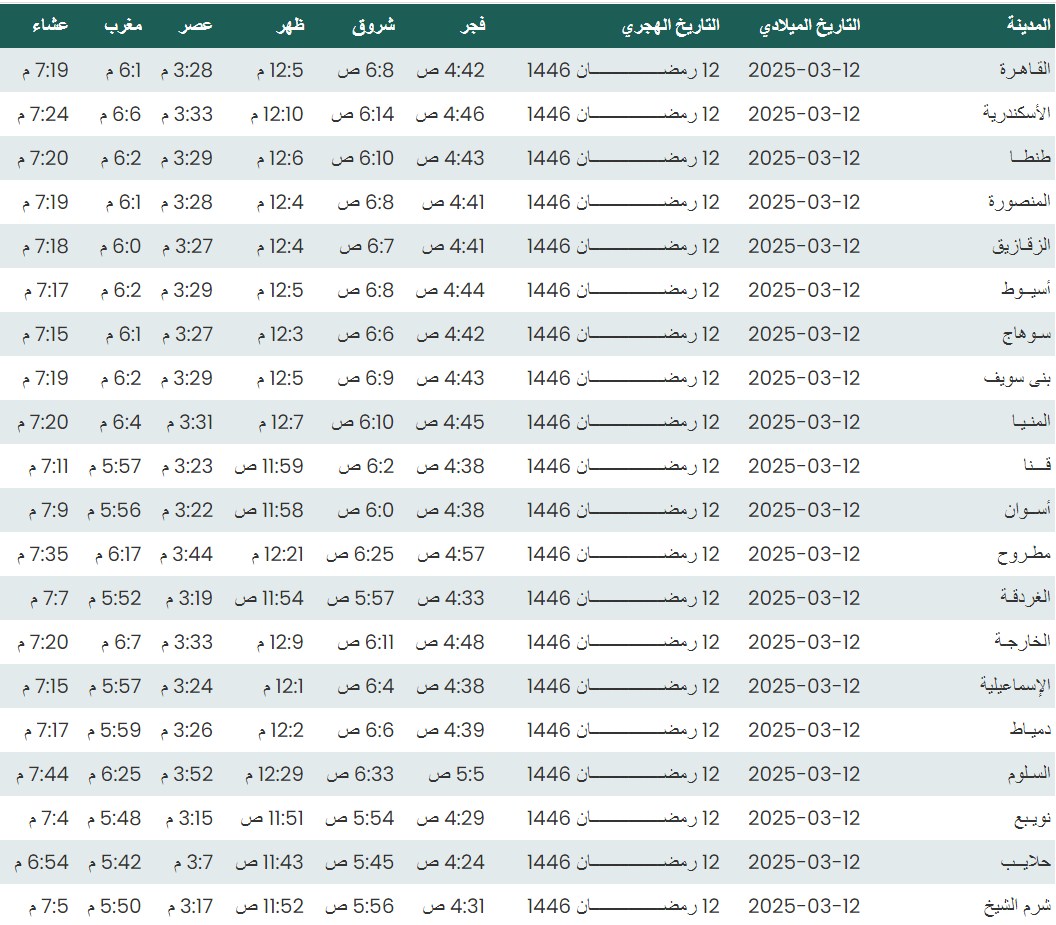1056x925 pixels.
Task: Click the عصر column header
Action: tap(197, 26)
